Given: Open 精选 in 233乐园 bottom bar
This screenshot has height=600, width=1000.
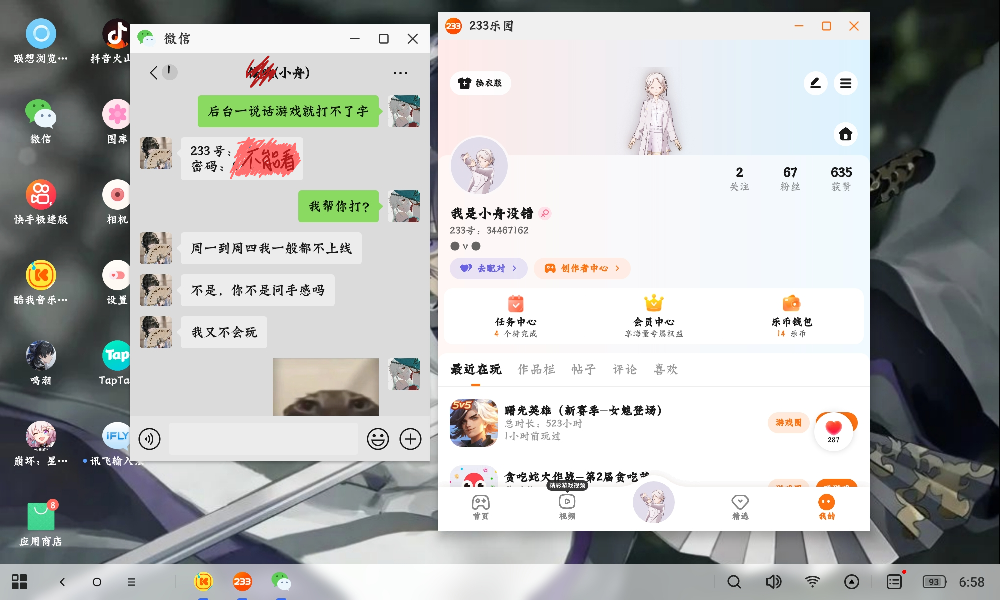Looking at the screenshot, I should 740,508.
